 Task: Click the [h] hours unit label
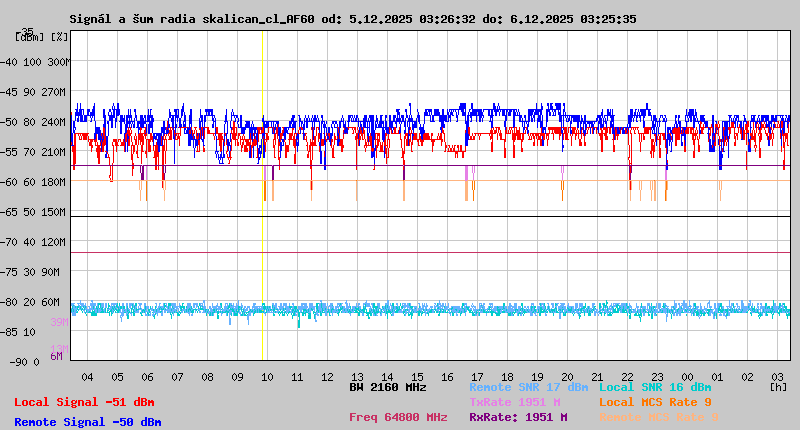[777, 385]
